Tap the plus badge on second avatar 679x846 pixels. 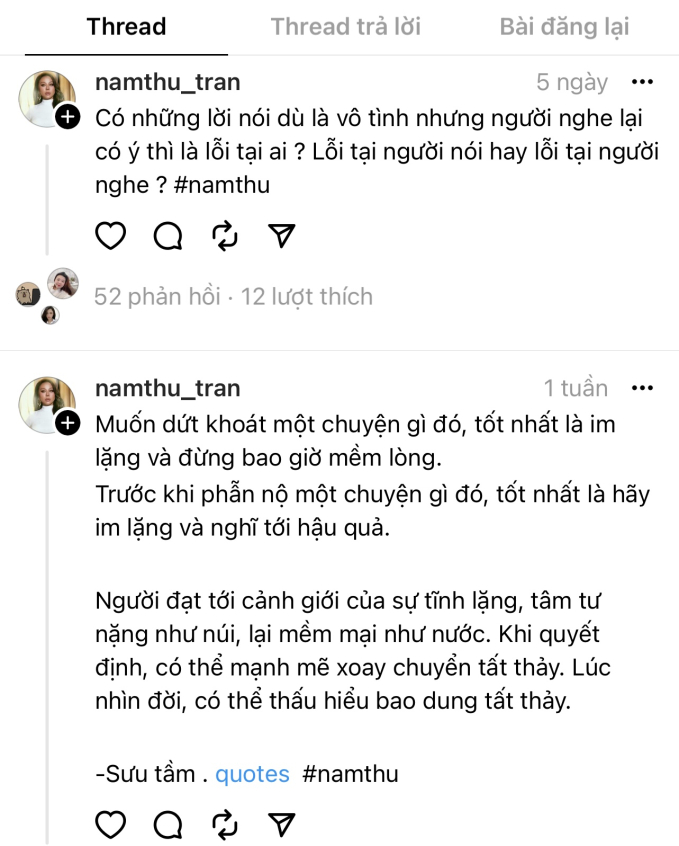[68, 423]
